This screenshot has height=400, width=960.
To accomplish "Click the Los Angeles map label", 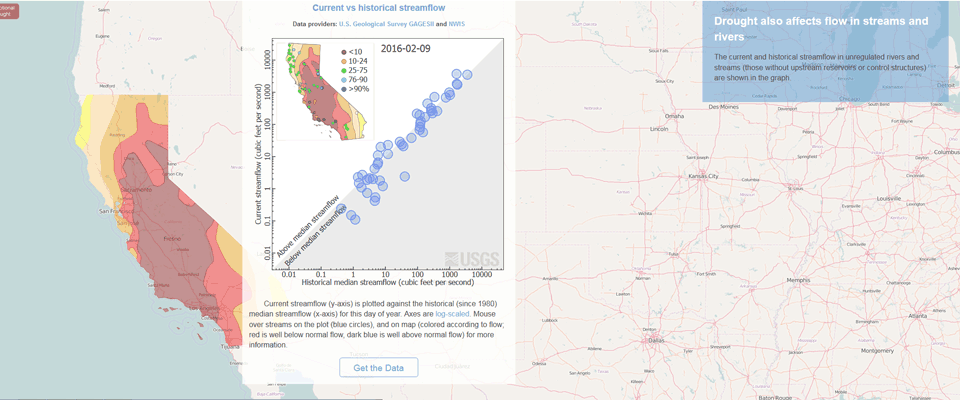I will [204, 308].
